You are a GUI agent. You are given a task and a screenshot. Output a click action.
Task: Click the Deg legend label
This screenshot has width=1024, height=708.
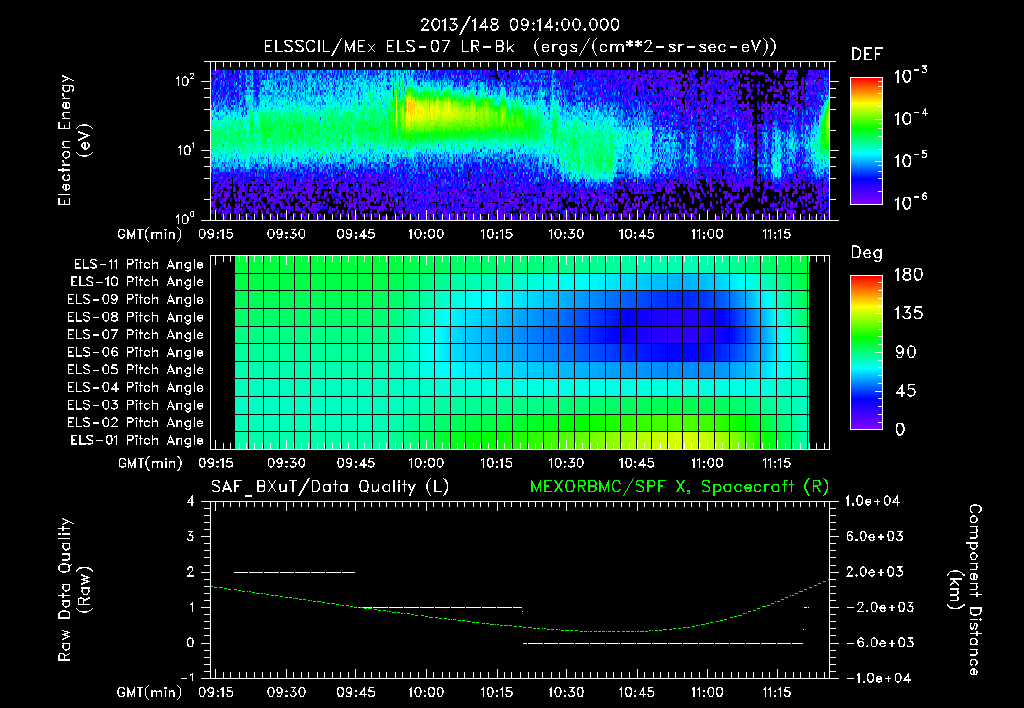867,253
